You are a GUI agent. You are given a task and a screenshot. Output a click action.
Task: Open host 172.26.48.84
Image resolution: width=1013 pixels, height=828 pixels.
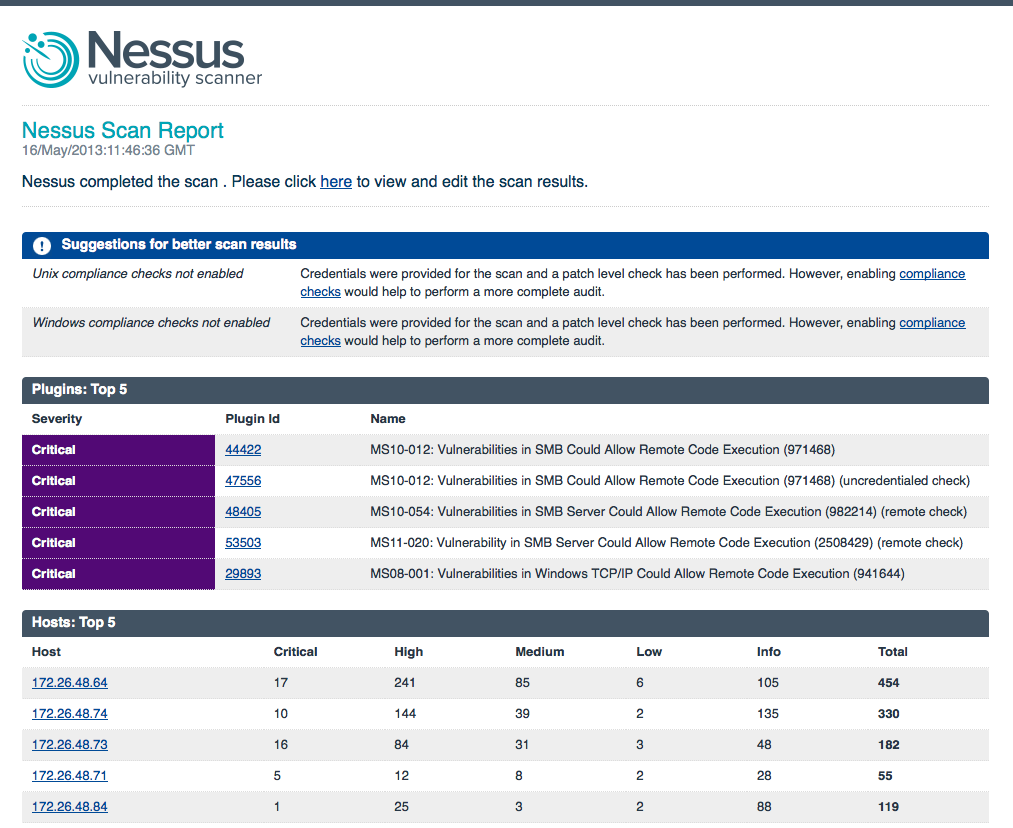pyautogui.click(x=70, y=807)
